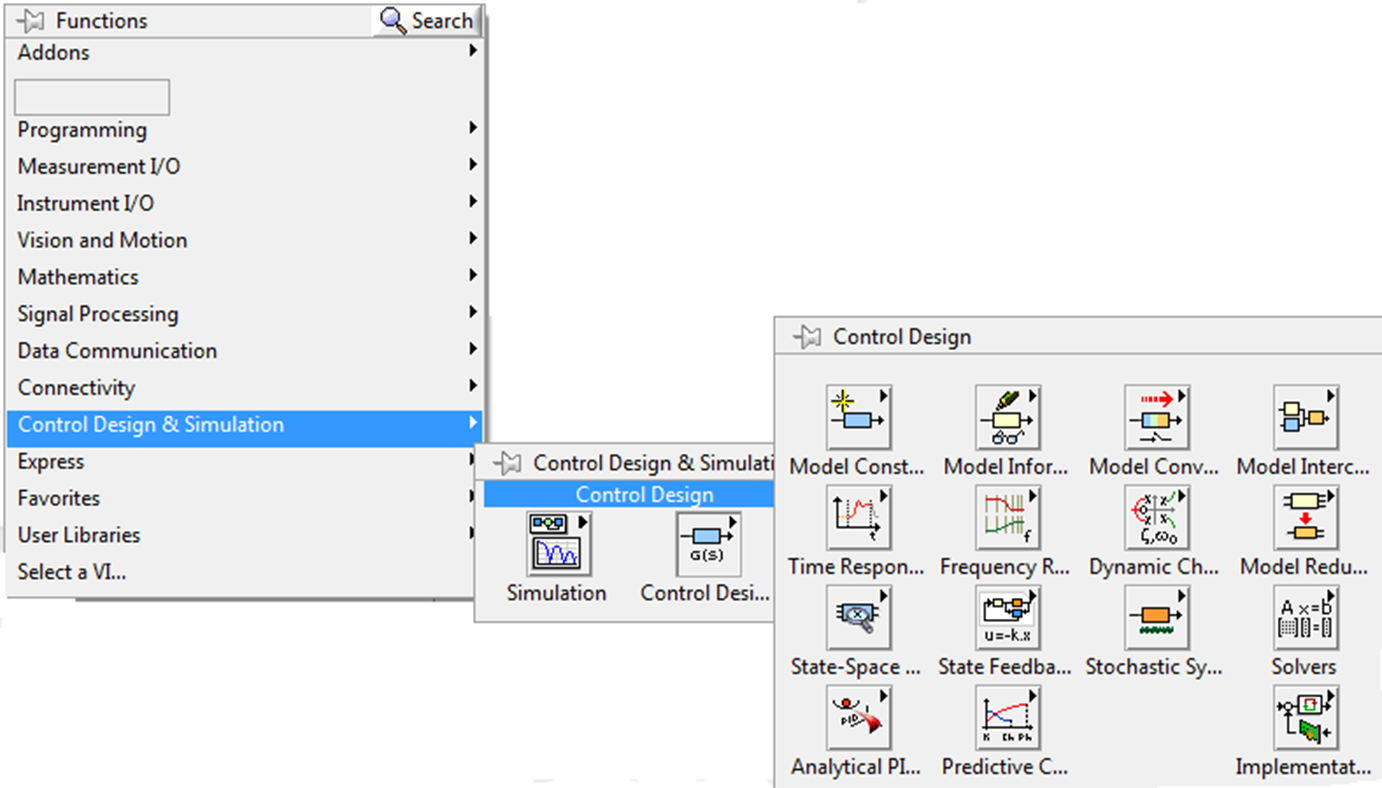Expand the Connectivity submenu arrow
1382x788 pixels.
473,386
